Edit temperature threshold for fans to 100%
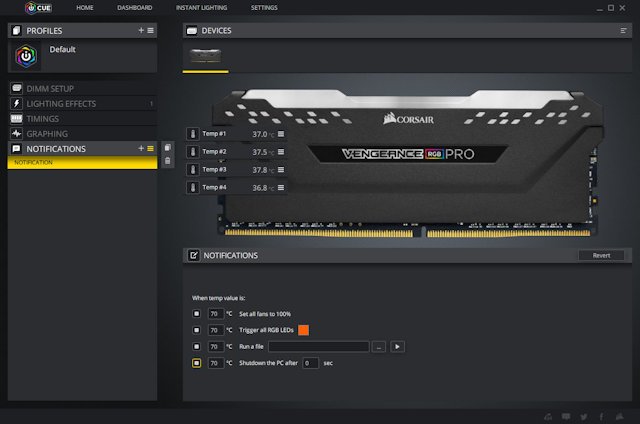 coord(216,314)
